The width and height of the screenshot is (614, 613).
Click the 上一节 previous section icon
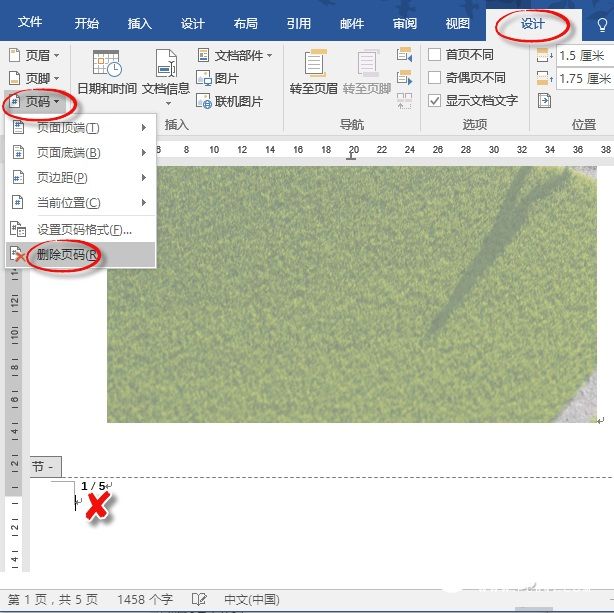click(405, 55)
